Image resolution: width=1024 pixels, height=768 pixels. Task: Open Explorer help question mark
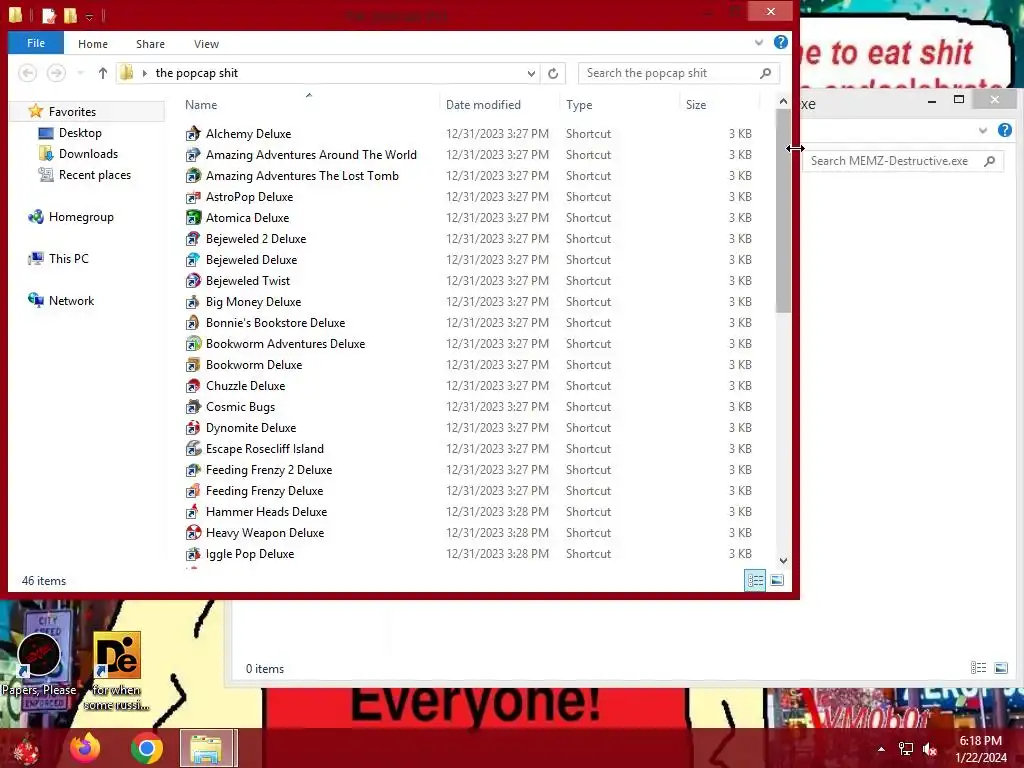tap(780, 42)
